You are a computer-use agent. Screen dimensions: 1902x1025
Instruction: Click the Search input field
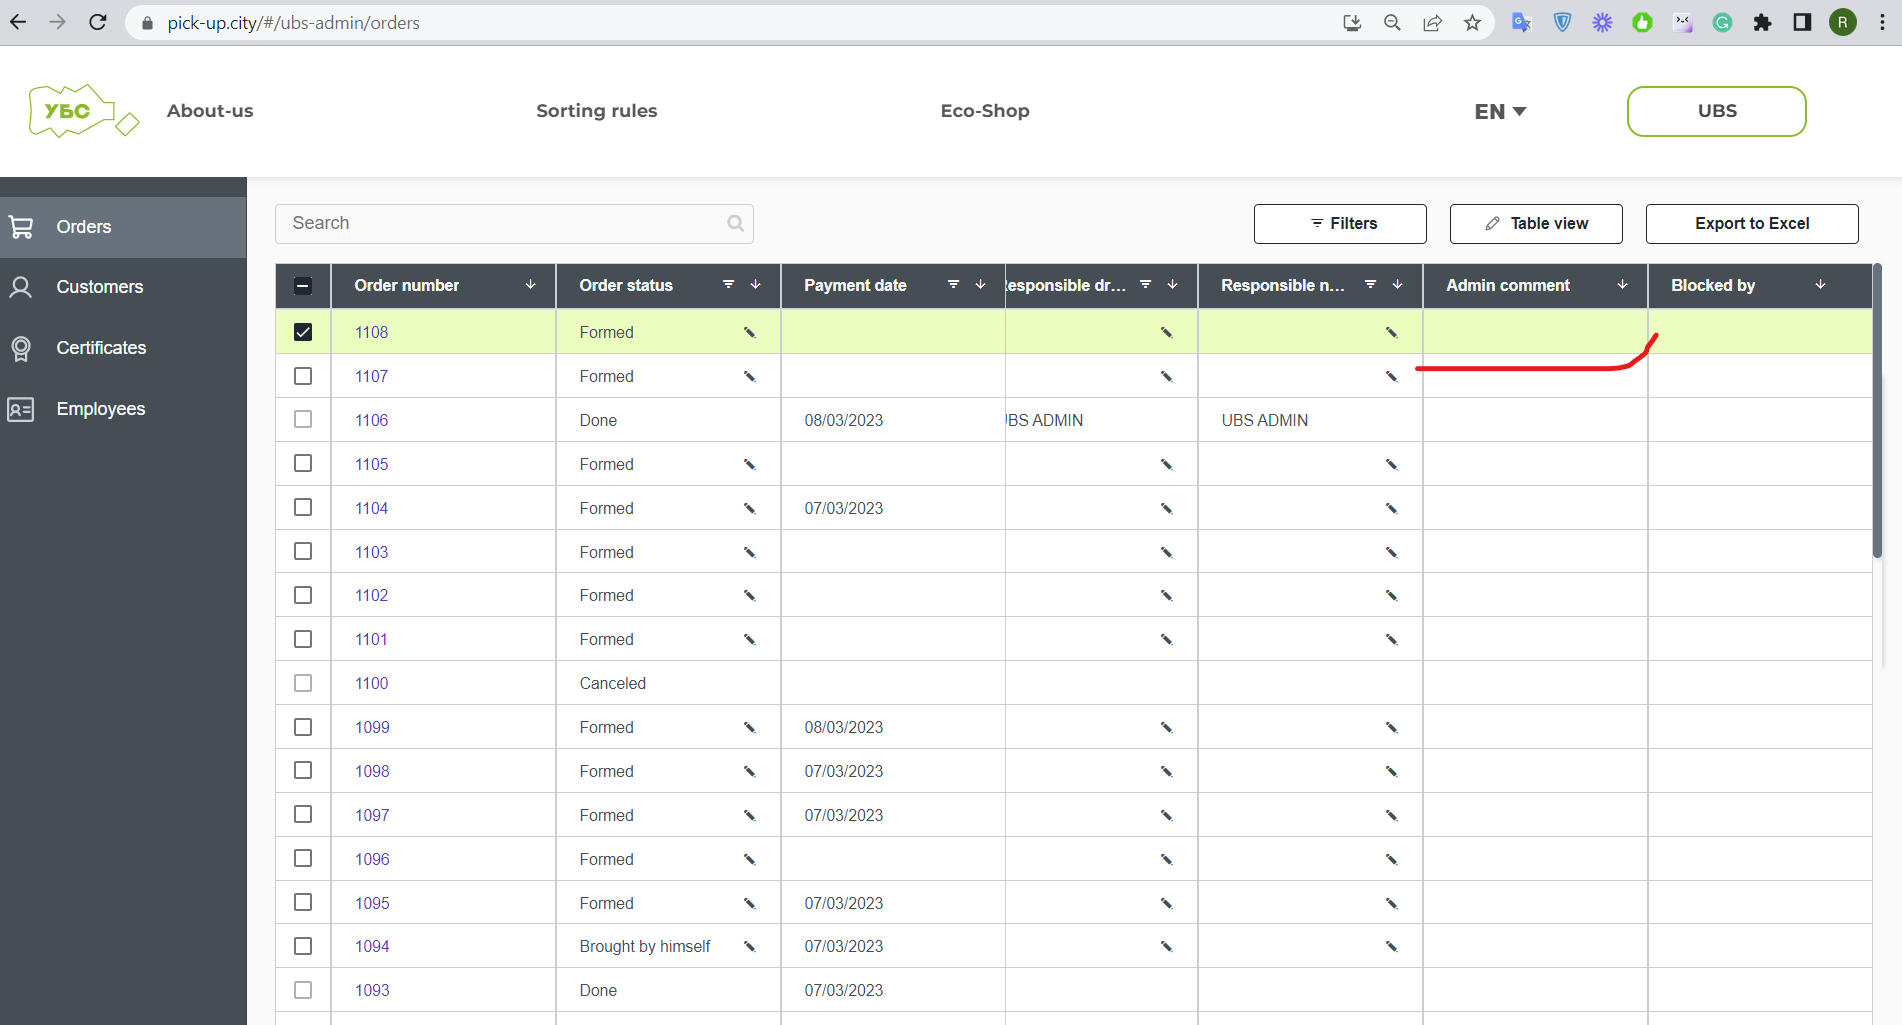point(514,224)
